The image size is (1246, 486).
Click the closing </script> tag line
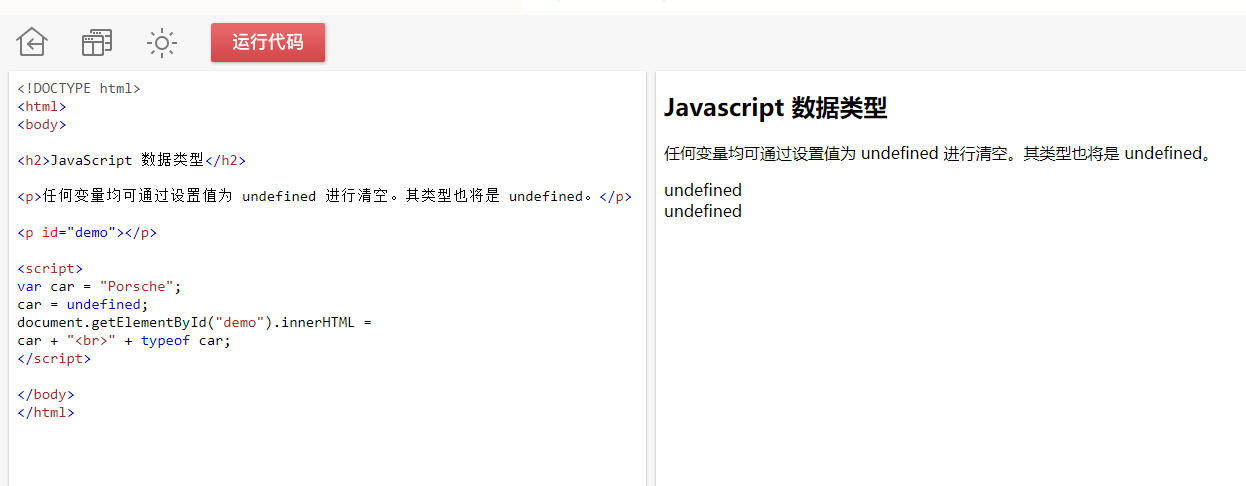click(54, 358)
